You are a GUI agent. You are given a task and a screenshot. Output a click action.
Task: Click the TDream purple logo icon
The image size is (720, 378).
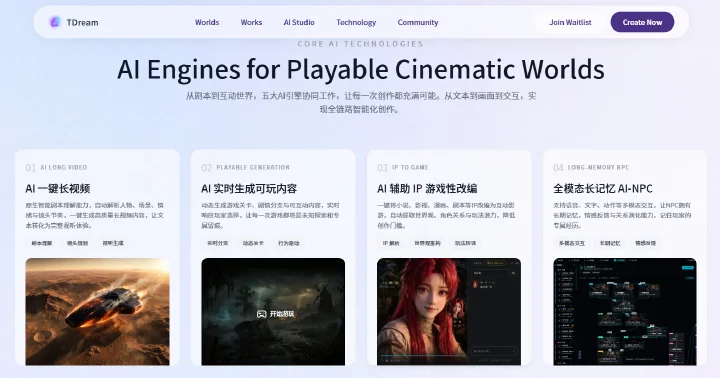55,22
